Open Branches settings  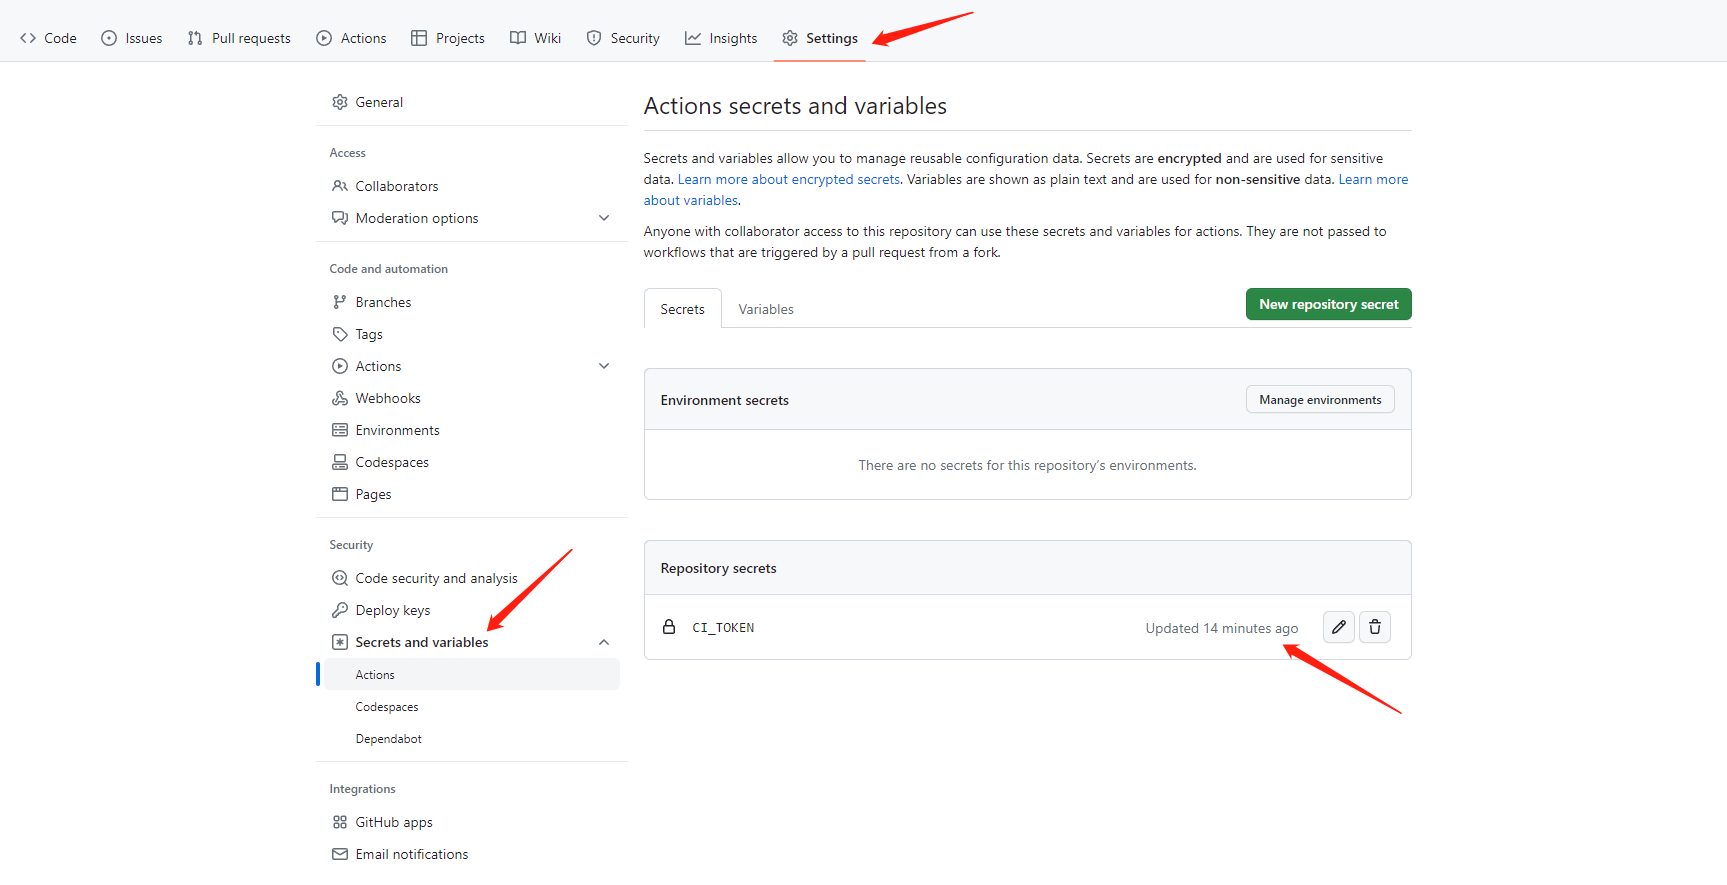click(x=472, y=302)
